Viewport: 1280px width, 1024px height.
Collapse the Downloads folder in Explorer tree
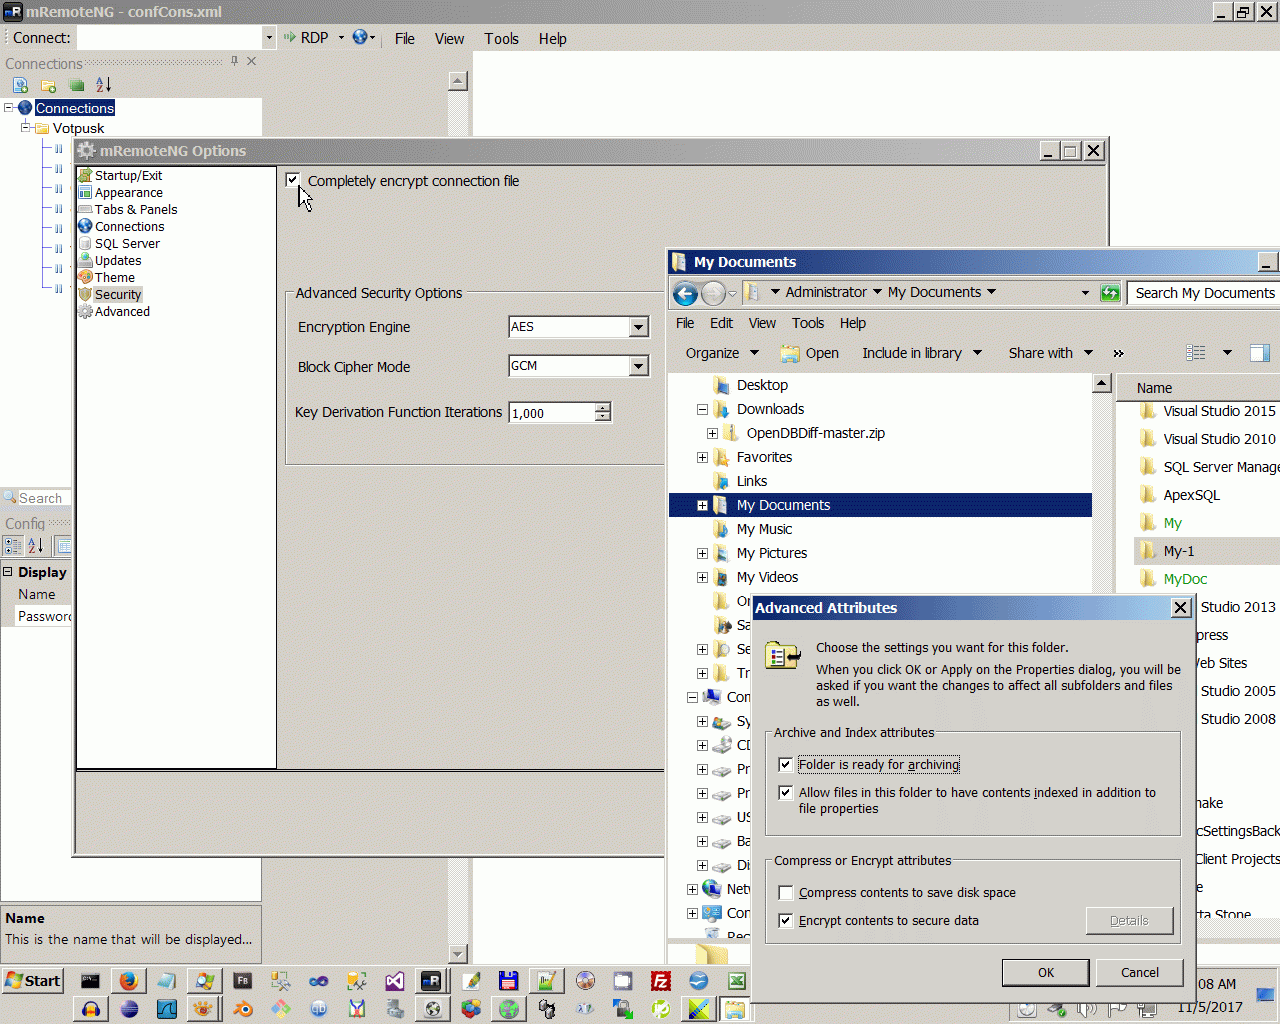(702, 409)
